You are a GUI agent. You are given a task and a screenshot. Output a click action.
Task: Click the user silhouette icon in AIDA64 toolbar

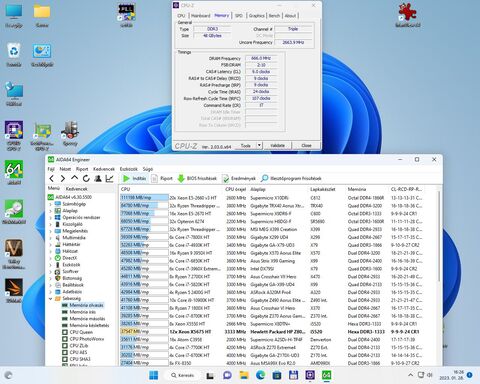[98, 179]
